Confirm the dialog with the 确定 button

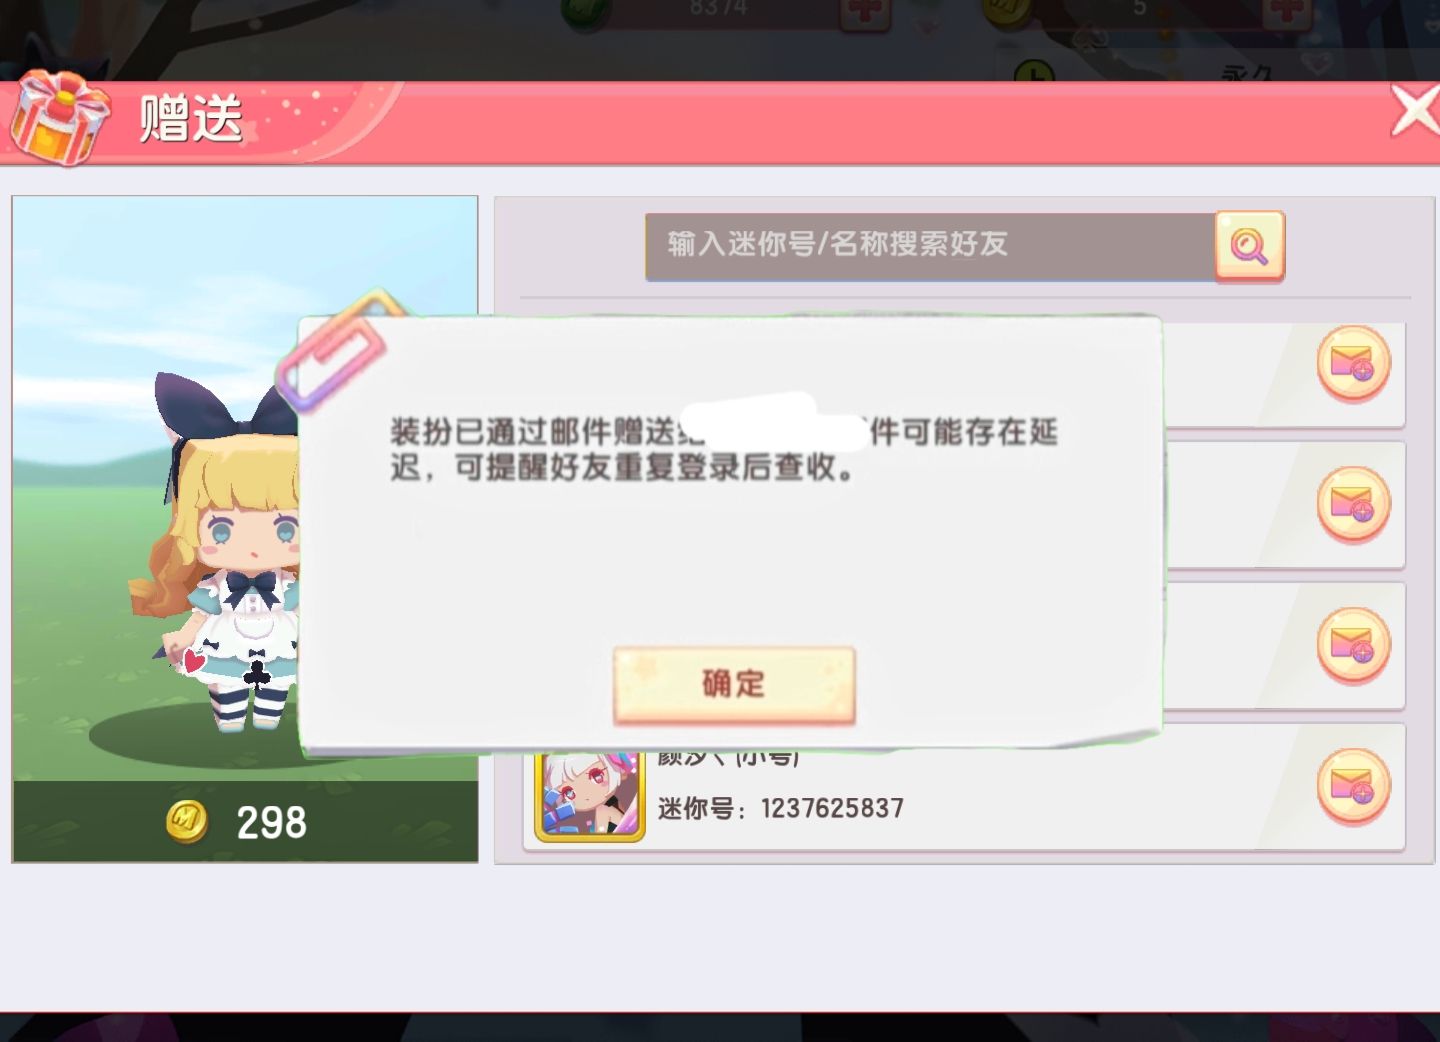coord(734,685)
